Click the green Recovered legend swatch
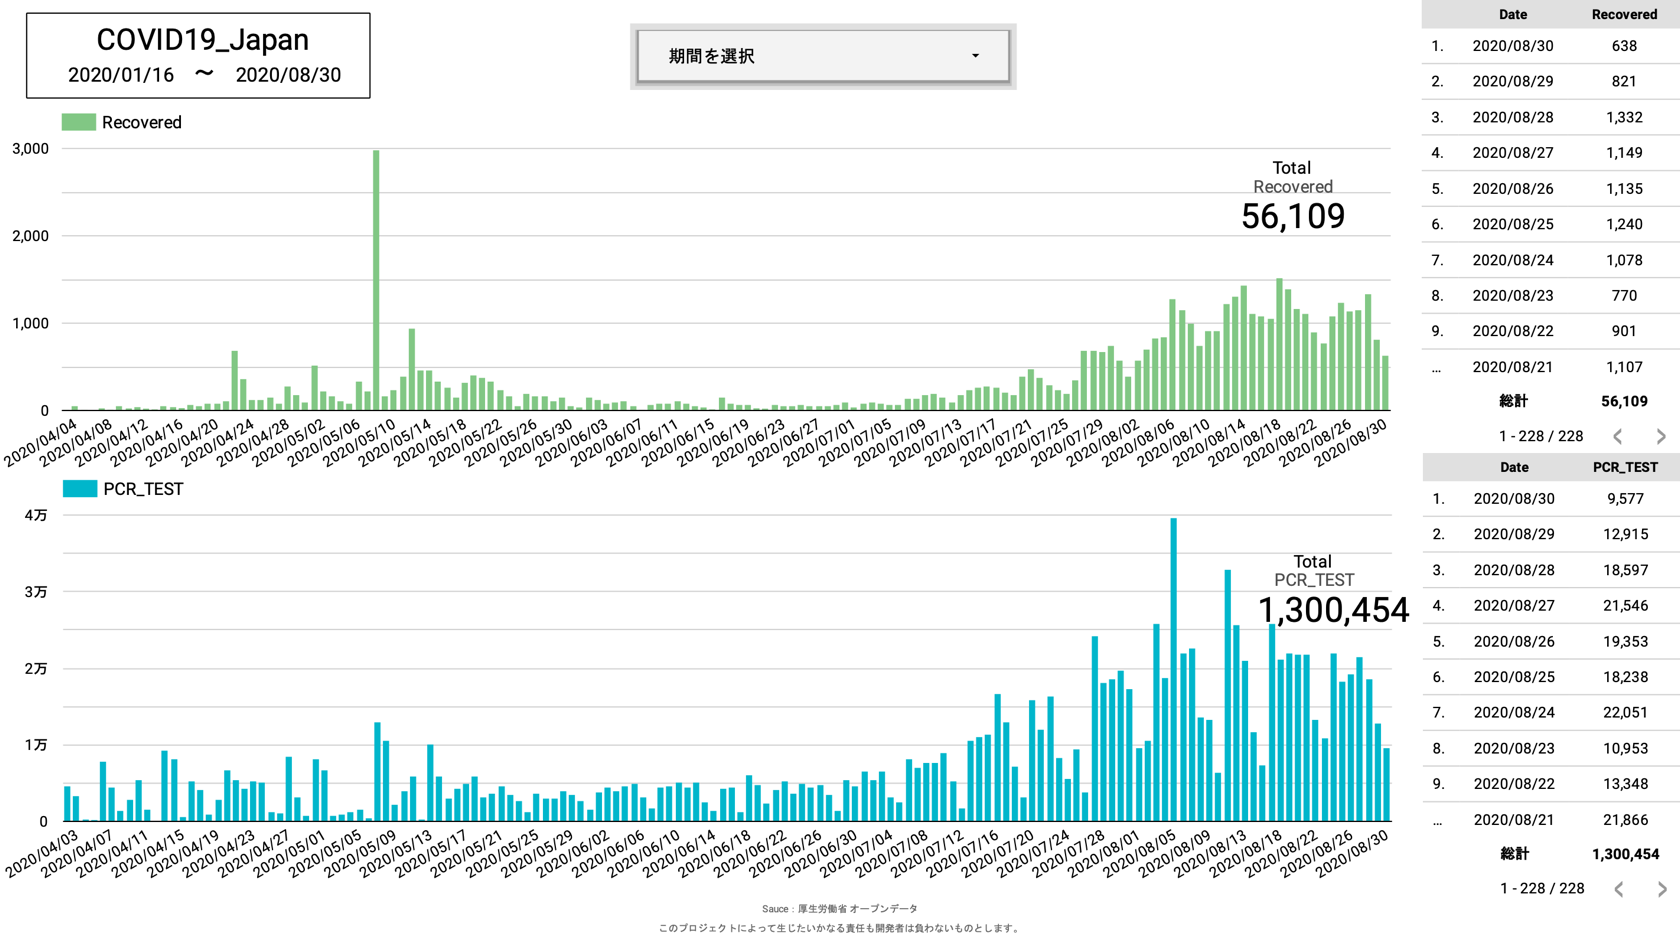The image size is (1680, 945). [79, 122]
